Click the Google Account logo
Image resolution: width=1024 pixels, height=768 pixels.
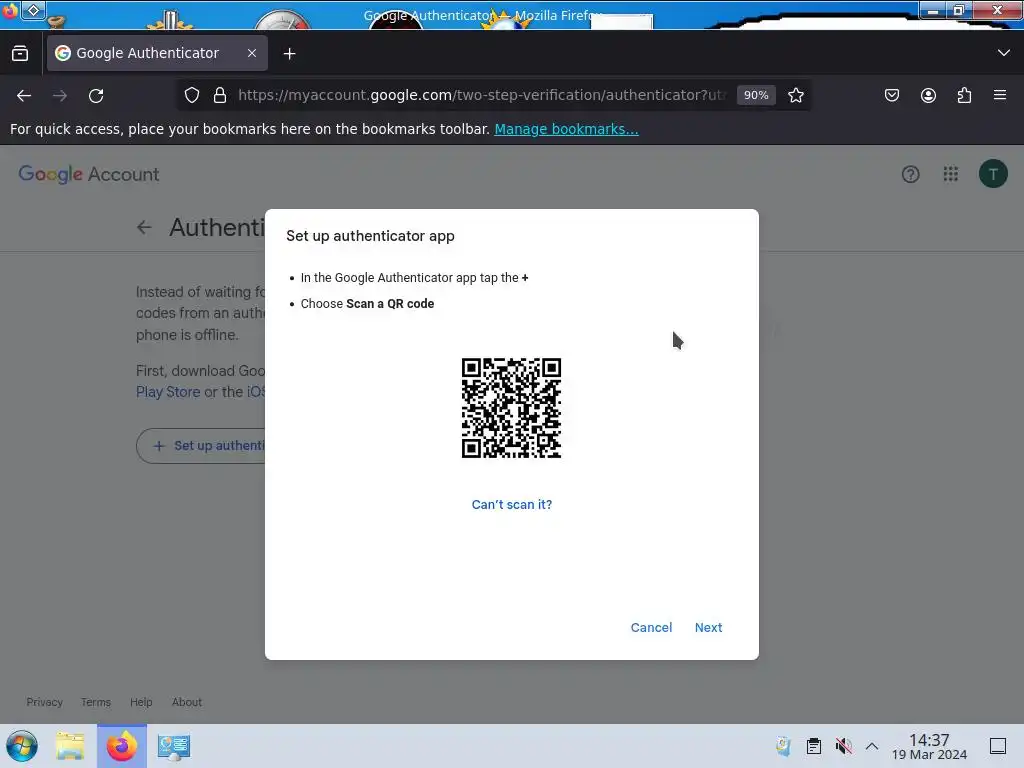[89, 174]
